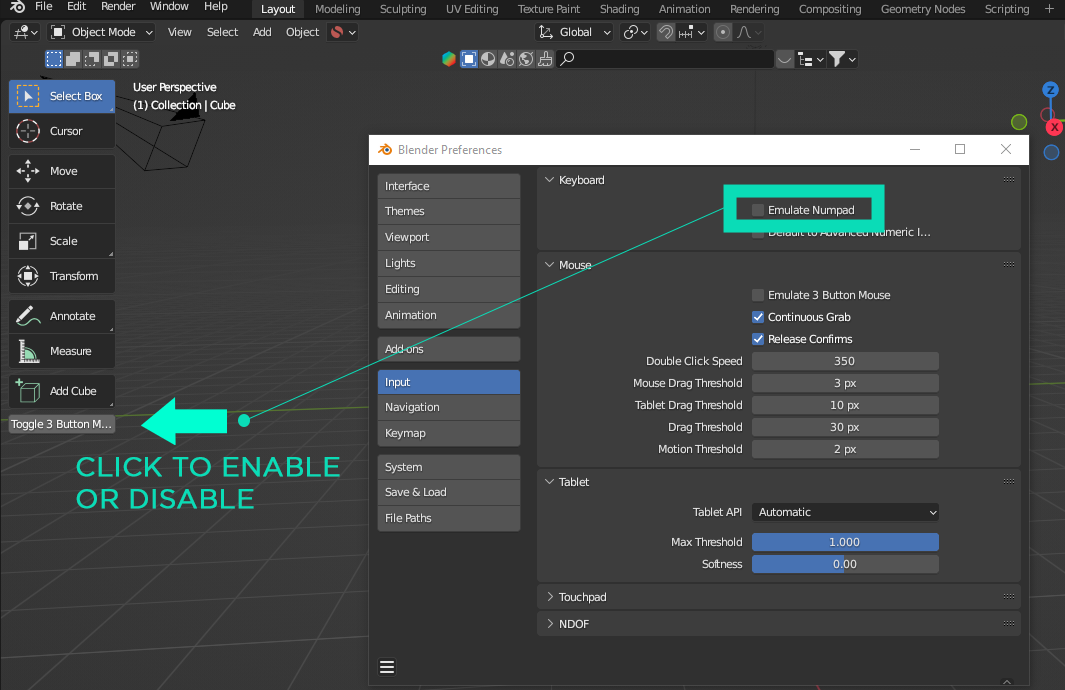
Task: Open the Object Mode dropdown
Action: 102,32
